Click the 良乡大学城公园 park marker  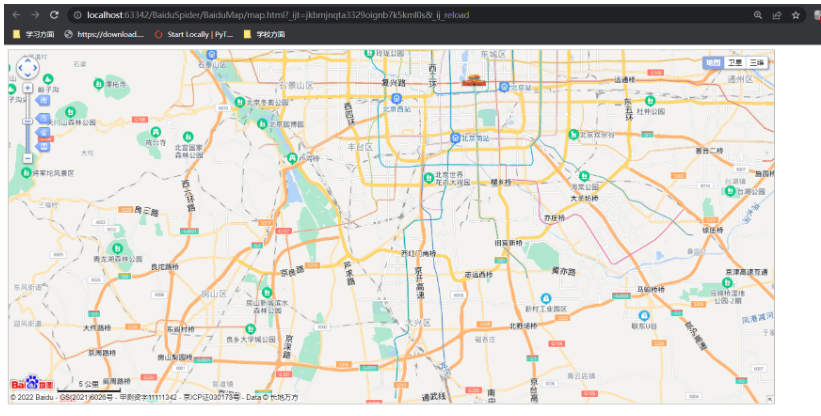click(x=250, y=329)
